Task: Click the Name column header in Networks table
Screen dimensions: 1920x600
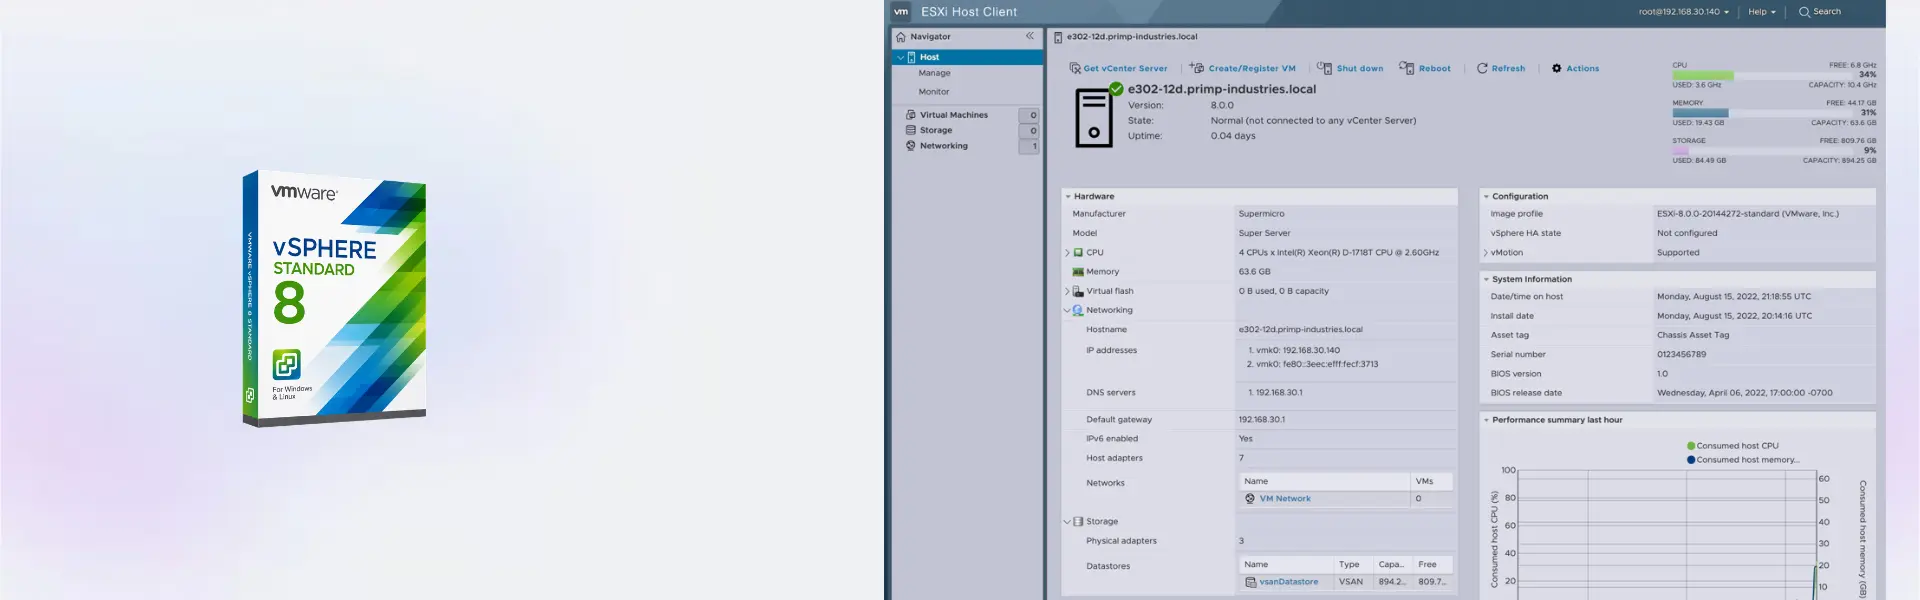Action: [1325, 482]
